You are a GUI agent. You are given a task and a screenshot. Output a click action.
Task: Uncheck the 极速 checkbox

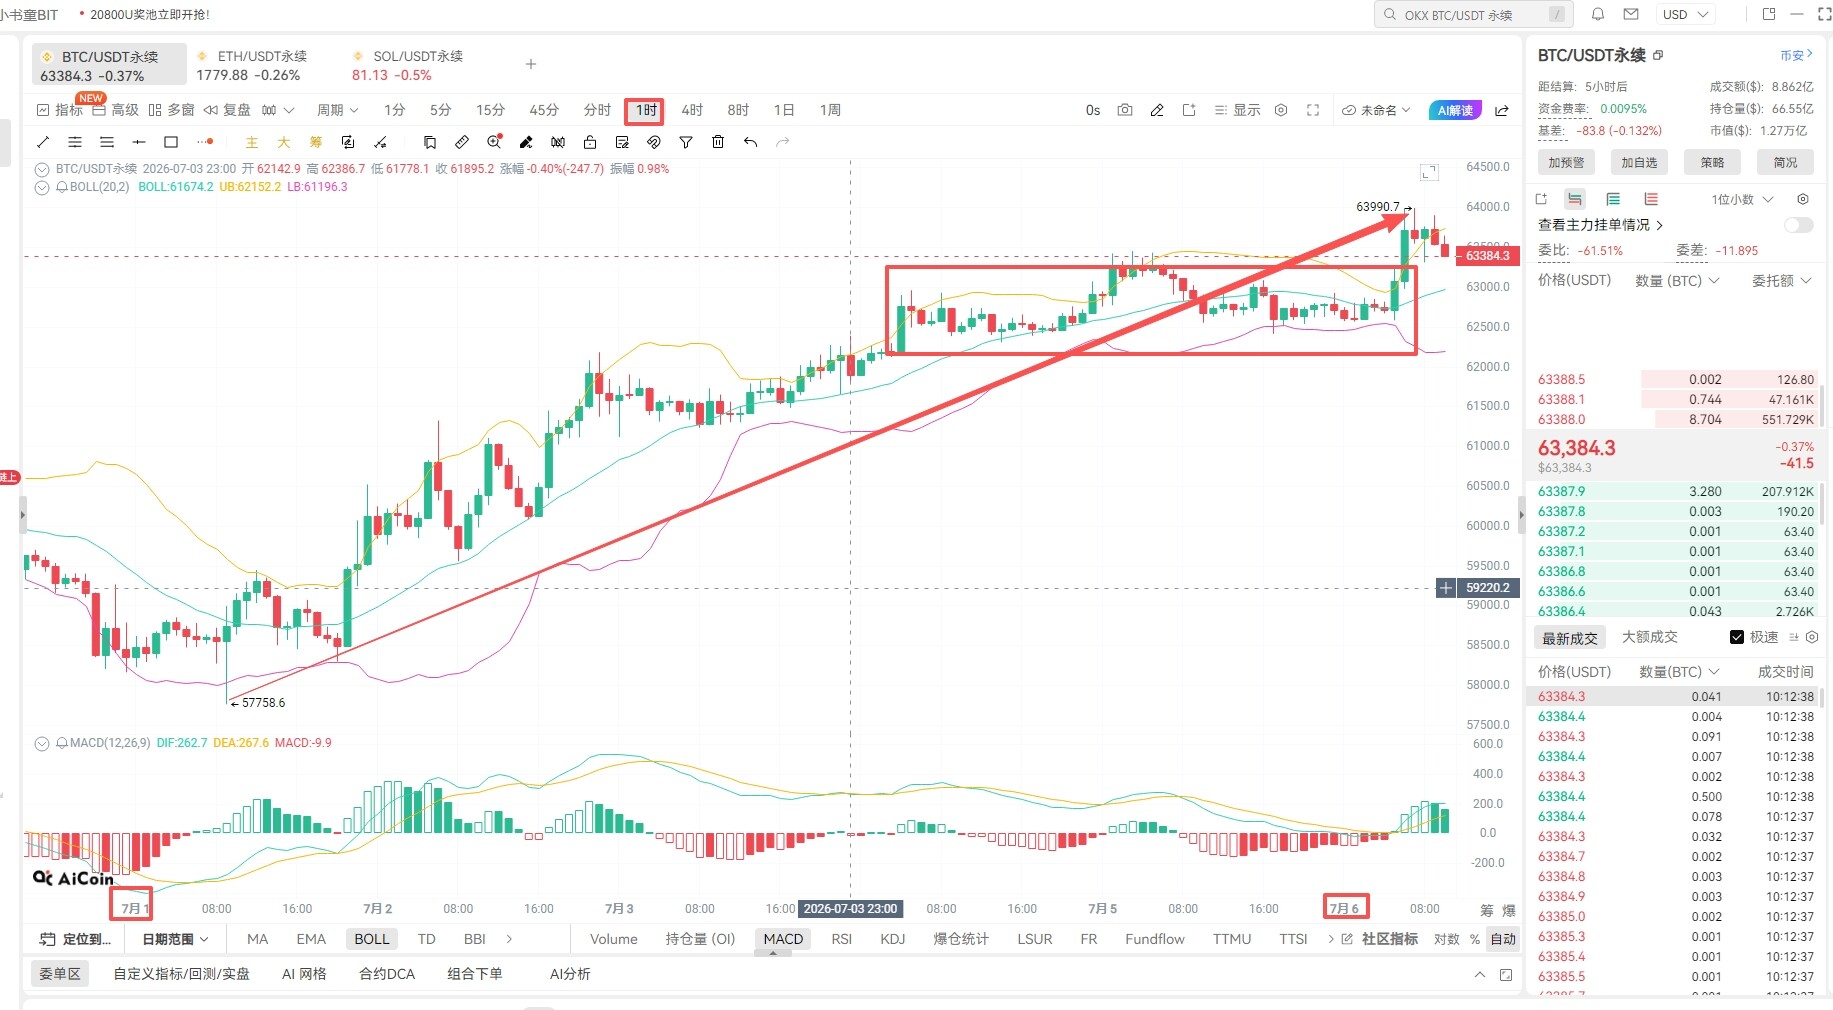click(1737, 637)
